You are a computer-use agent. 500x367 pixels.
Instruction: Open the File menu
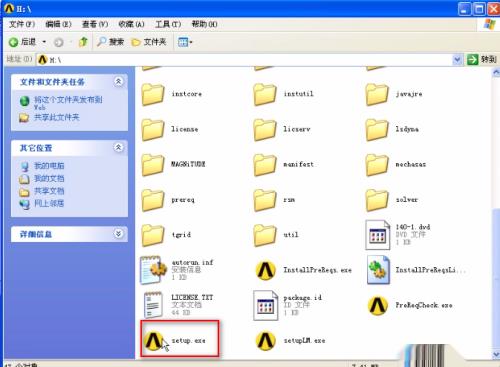coord(22,24)
